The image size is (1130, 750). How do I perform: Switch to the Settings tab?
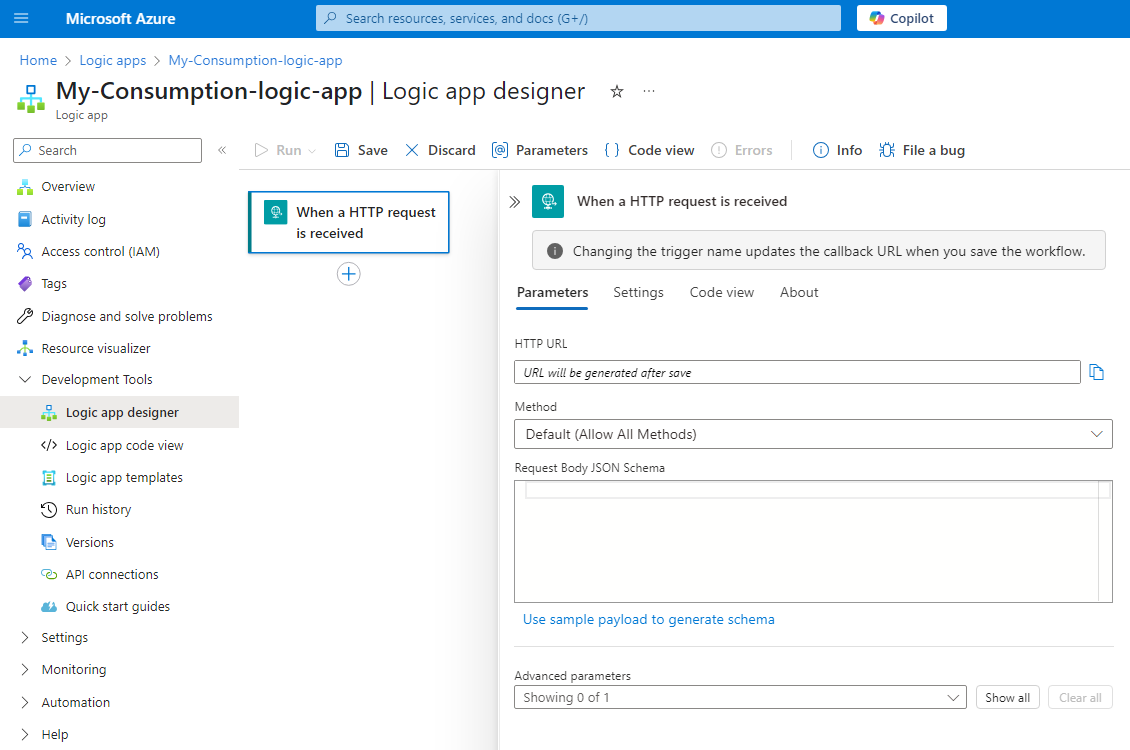[638, 292]
